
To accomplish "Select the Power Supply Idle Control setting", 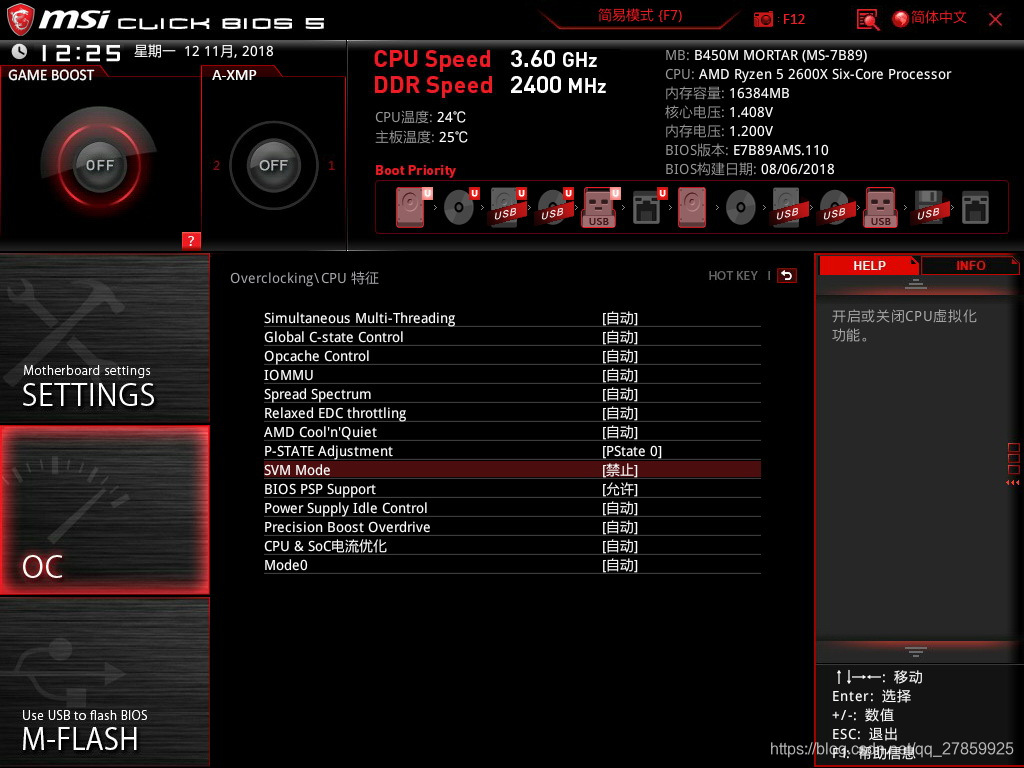I will 512,508.
